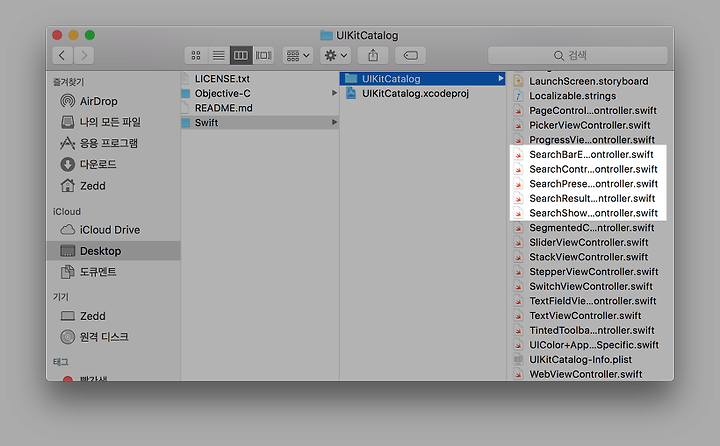Viewport: 720px width, 446px height.
Task: Open AirDrop in the sidebar
Action: click(x=113, y=101)
